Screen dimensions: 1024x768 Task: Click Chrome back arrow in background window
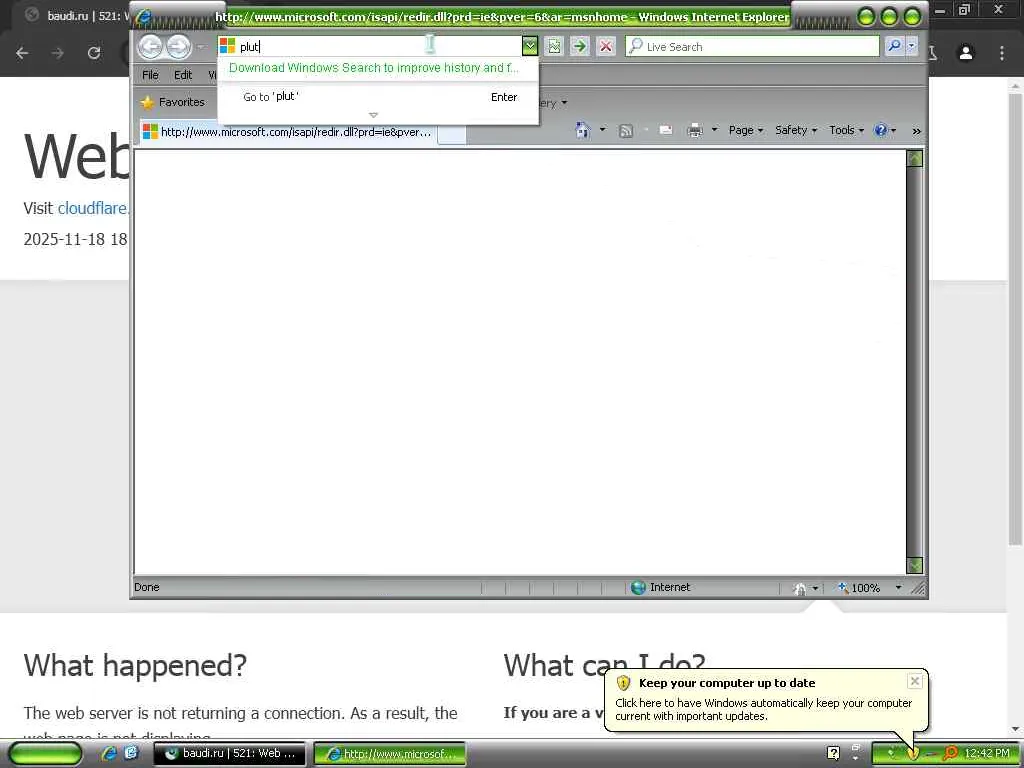[22, 53]
